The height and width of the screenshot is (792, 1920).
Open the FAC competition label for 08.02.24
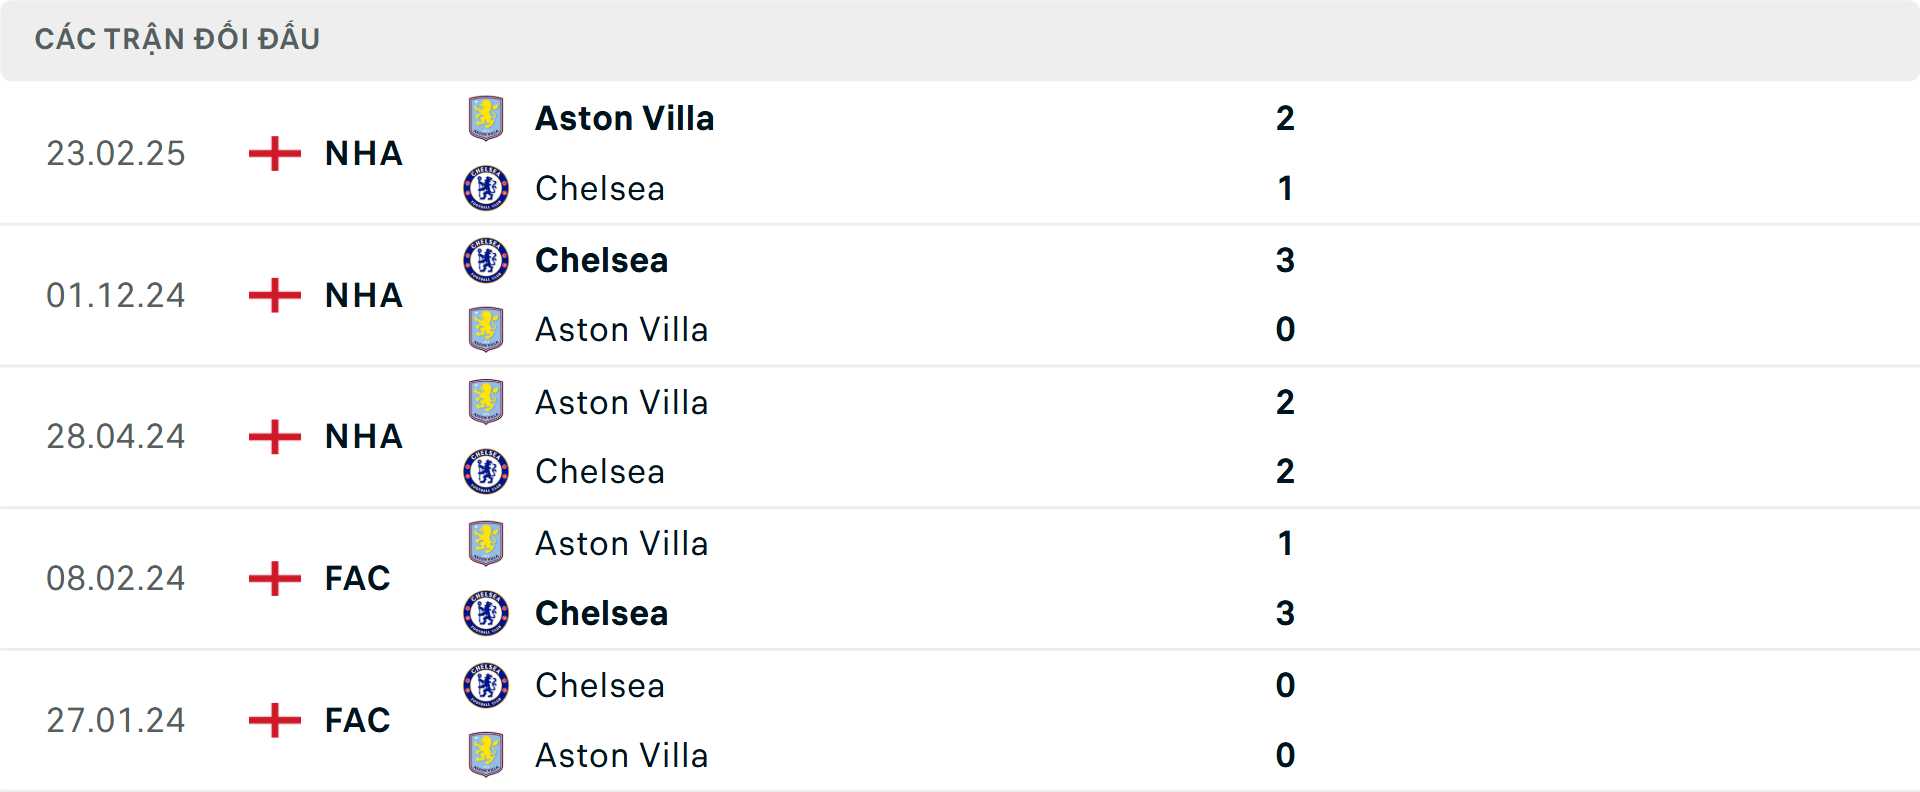point(356,578)
